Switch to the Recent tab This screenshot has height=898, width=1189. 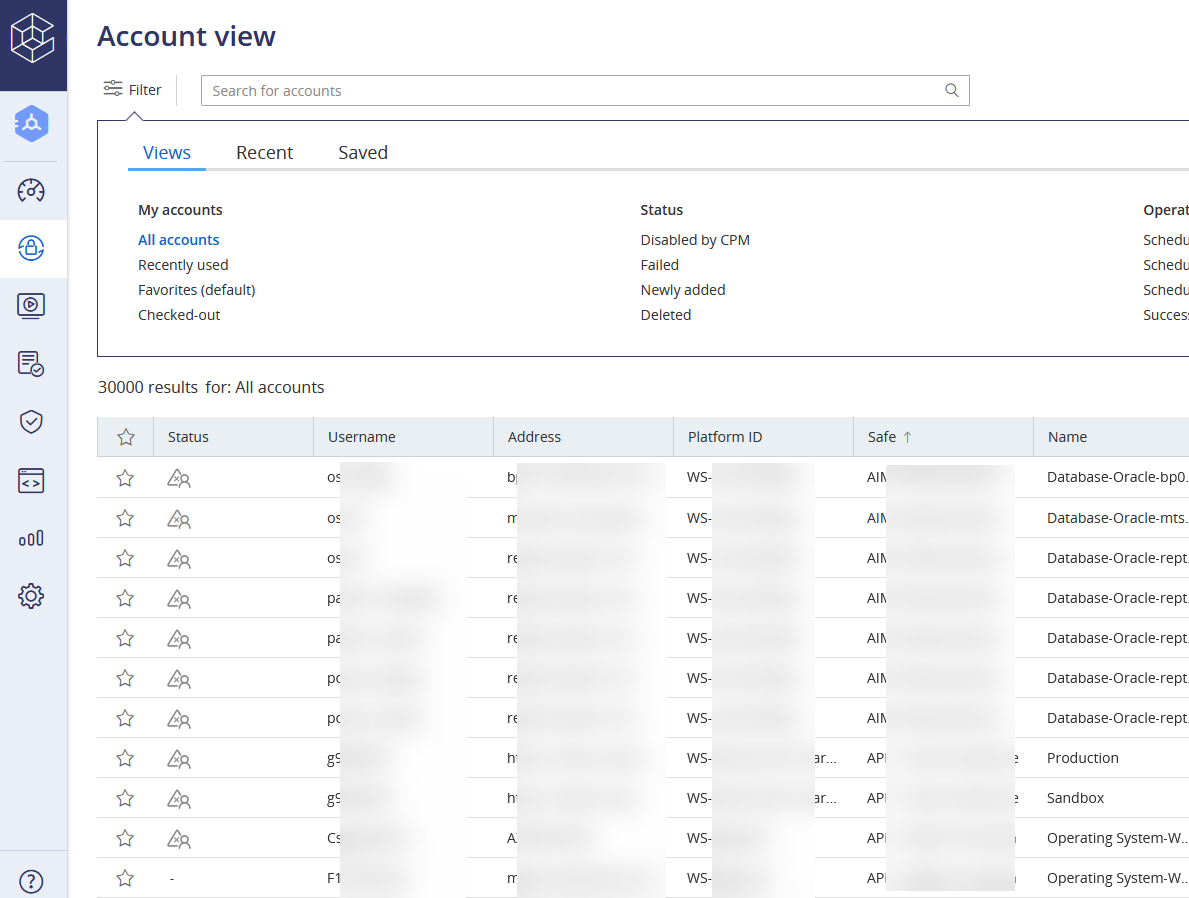(264, 152)
